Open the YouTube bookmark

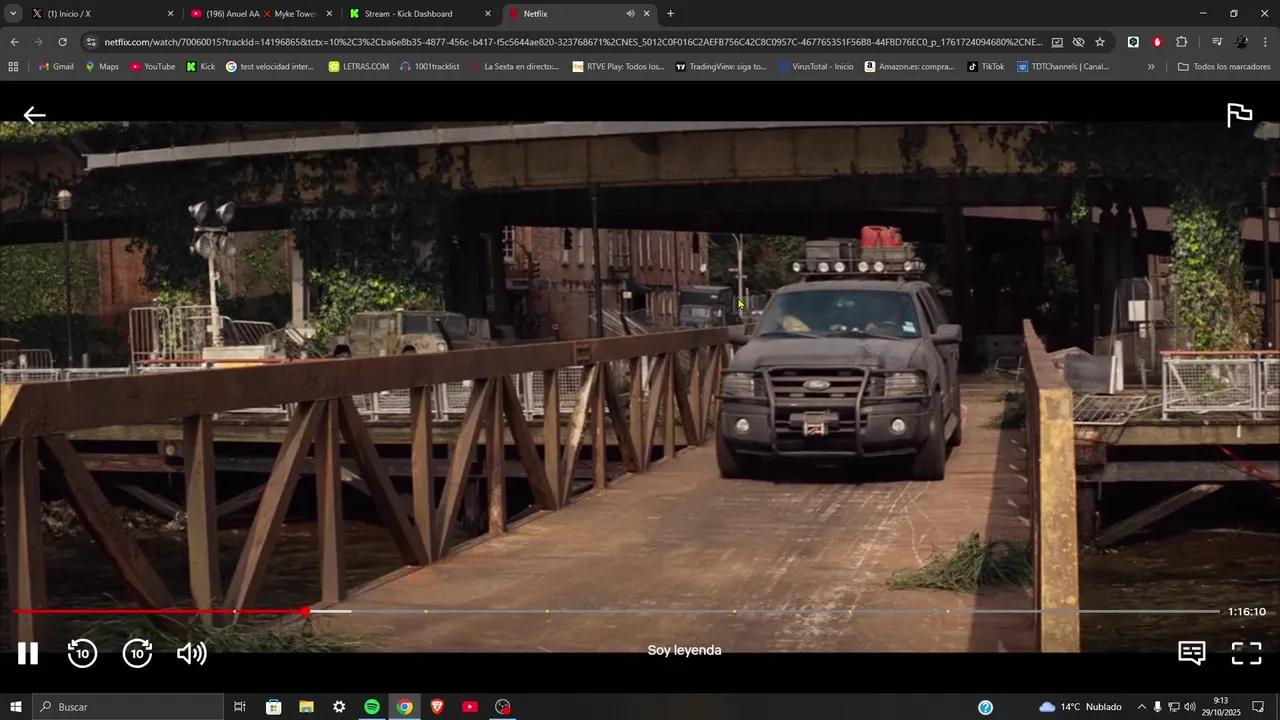[153, 66]
